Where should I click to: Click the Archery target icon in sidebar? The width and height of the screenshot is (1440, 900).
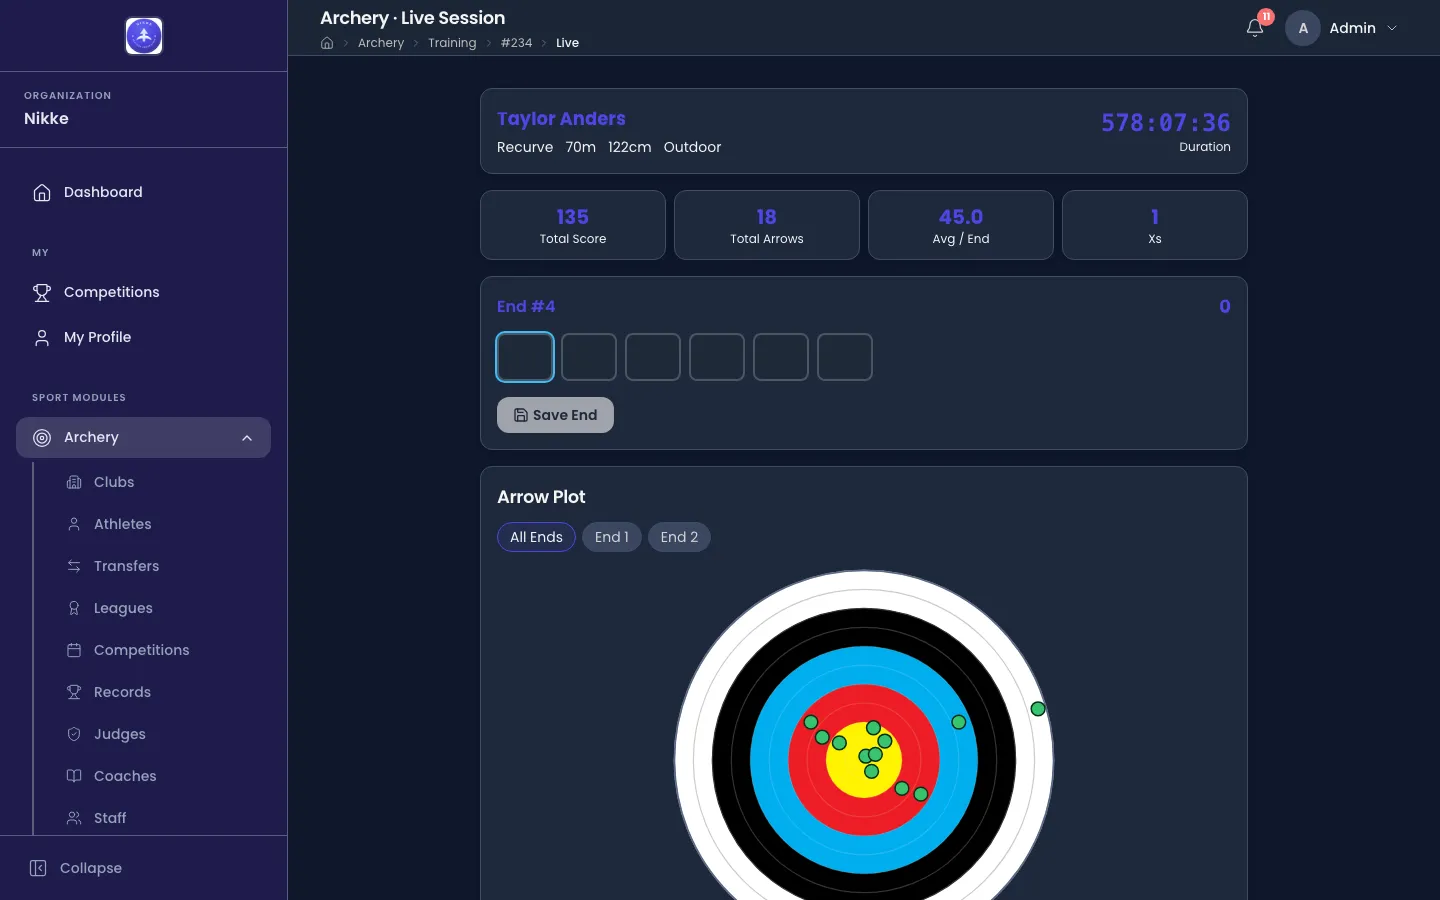pos(42,437)
